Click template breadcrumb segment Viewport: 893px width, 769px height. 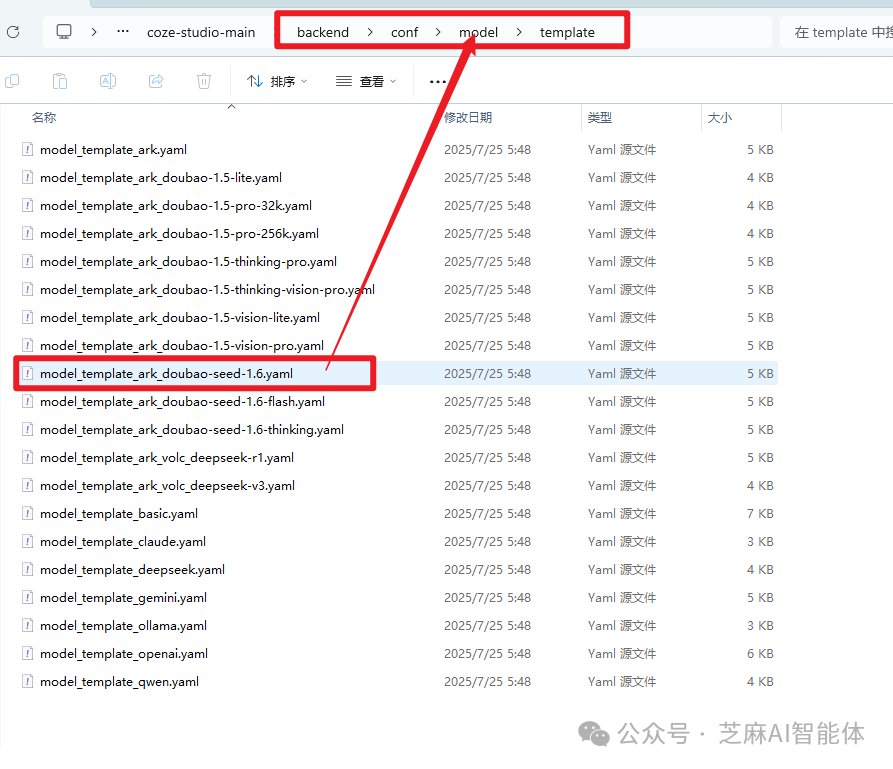click(567, 32)
